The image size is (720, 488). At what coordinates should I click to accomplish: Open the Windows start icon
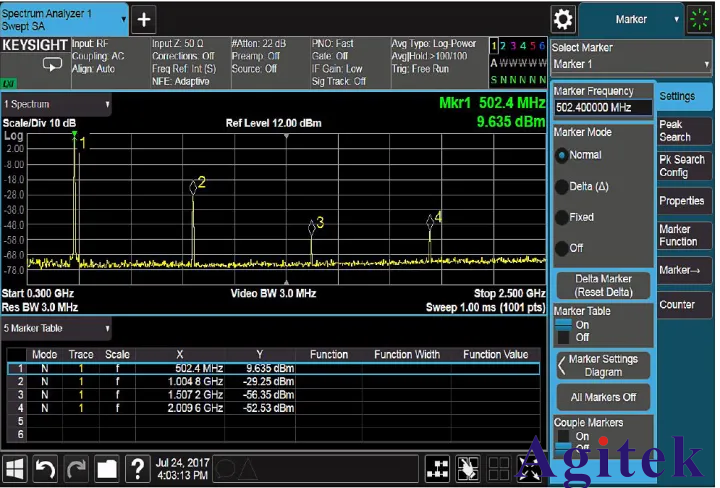click(17, 468)
